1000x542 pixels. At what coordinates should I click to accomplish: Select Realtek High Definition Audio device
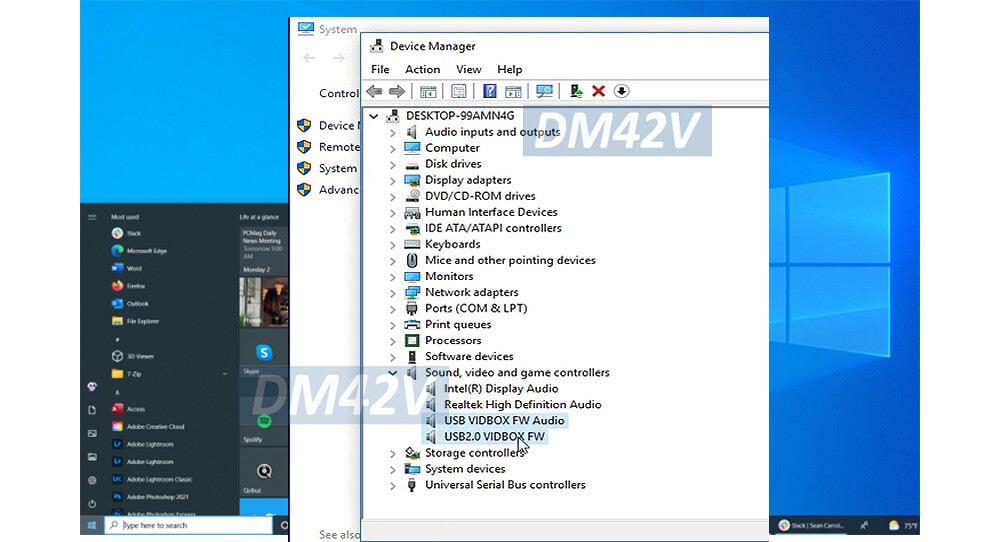[x=522, y=405]
